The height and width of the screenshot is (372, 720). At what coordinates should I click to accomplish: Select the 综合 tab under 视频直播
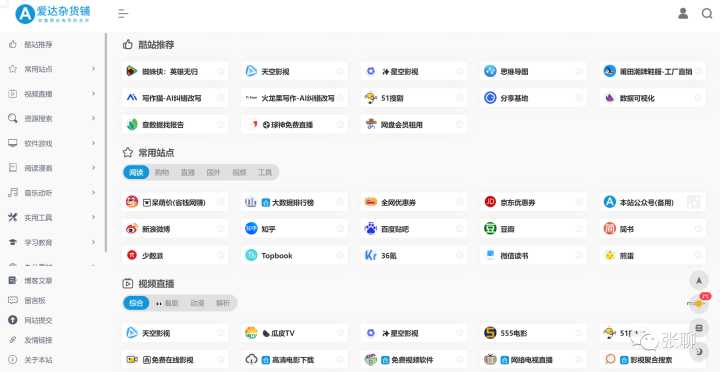136,303
